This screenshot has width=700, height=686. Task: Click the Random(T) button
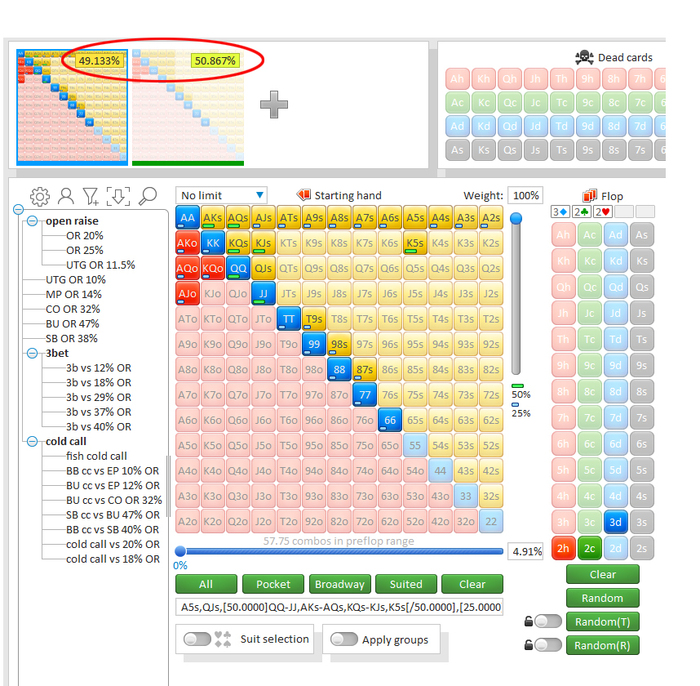click(603, 622)
